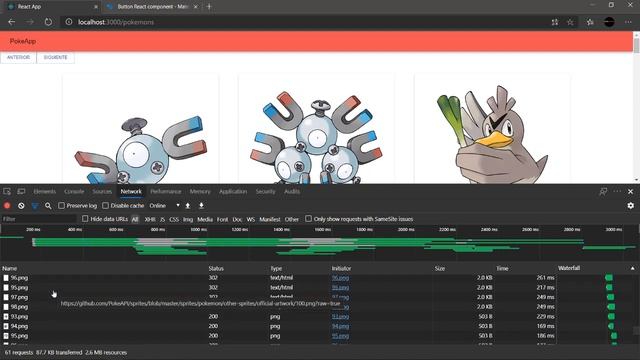This screenshot has width=640, height=360.
Task: Filter requests by Font
Action: click(222, 219)
